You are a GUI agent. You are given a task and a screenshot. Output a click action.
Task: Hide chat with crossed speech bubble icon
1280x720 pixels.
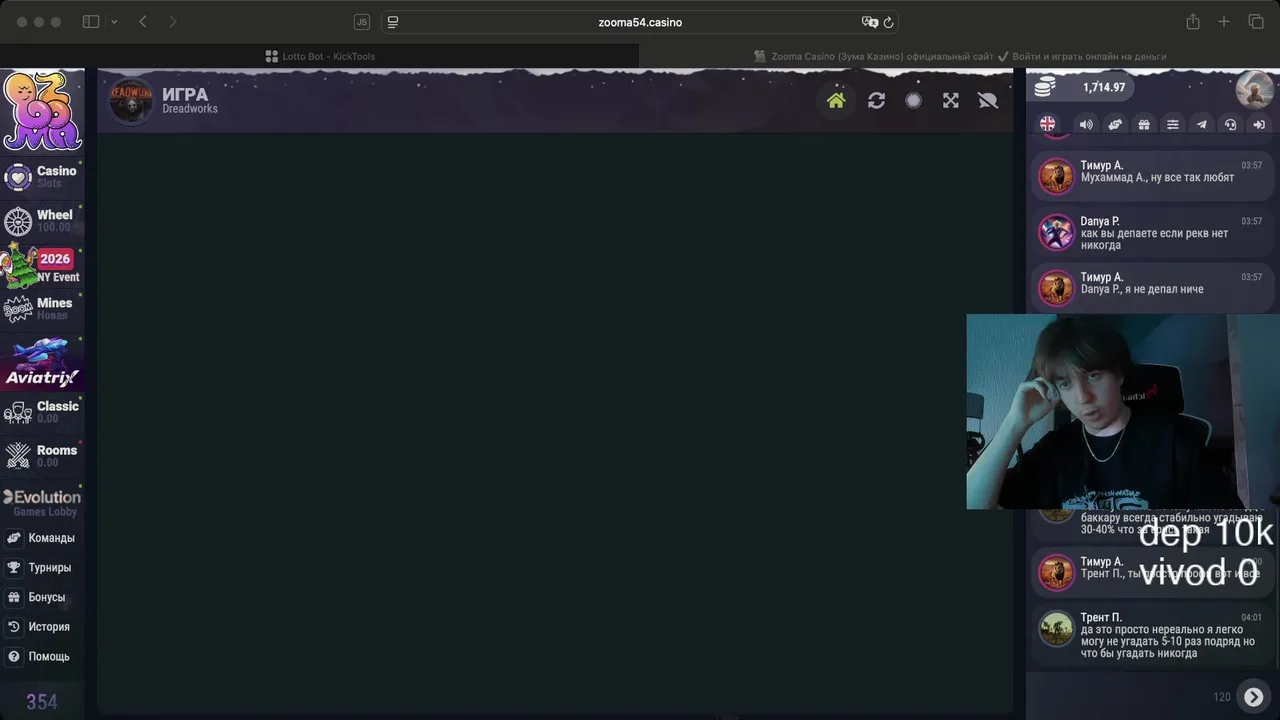[x=988, y=100]
